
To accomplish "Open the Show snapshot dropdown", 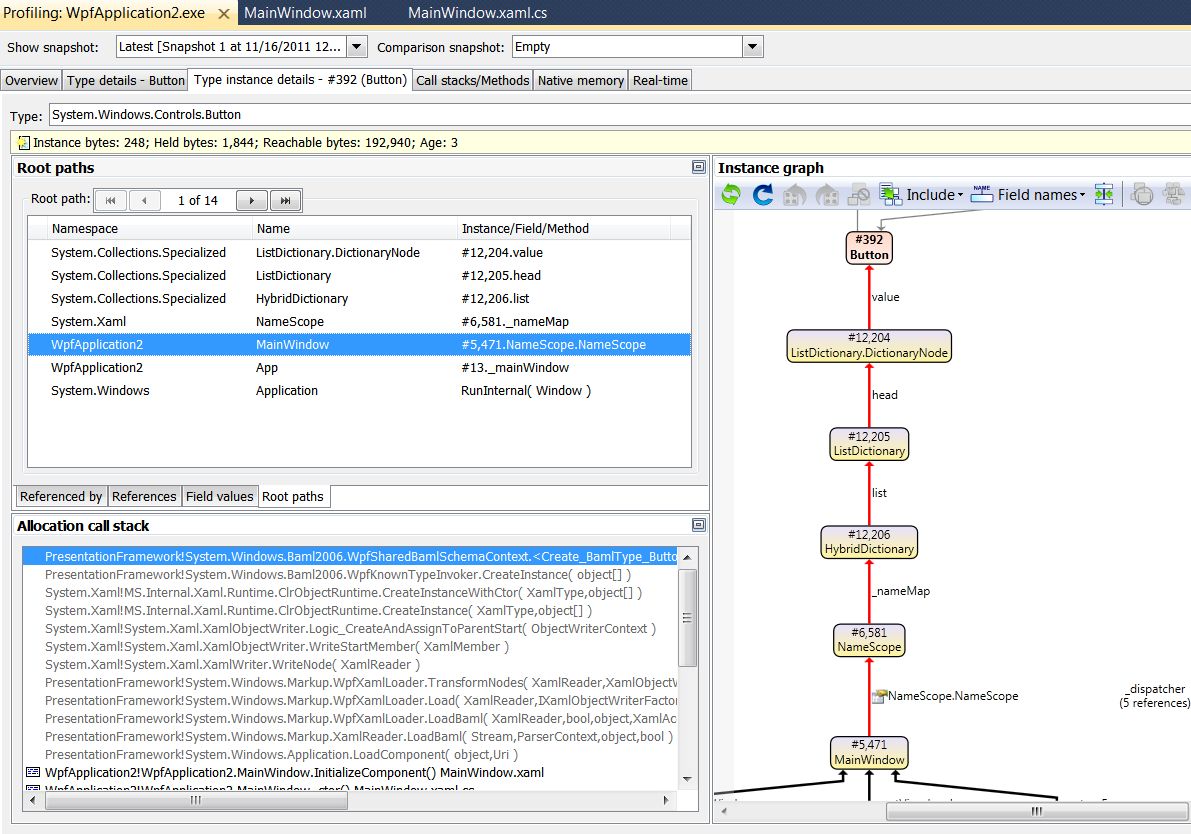I will coord(357,46).
